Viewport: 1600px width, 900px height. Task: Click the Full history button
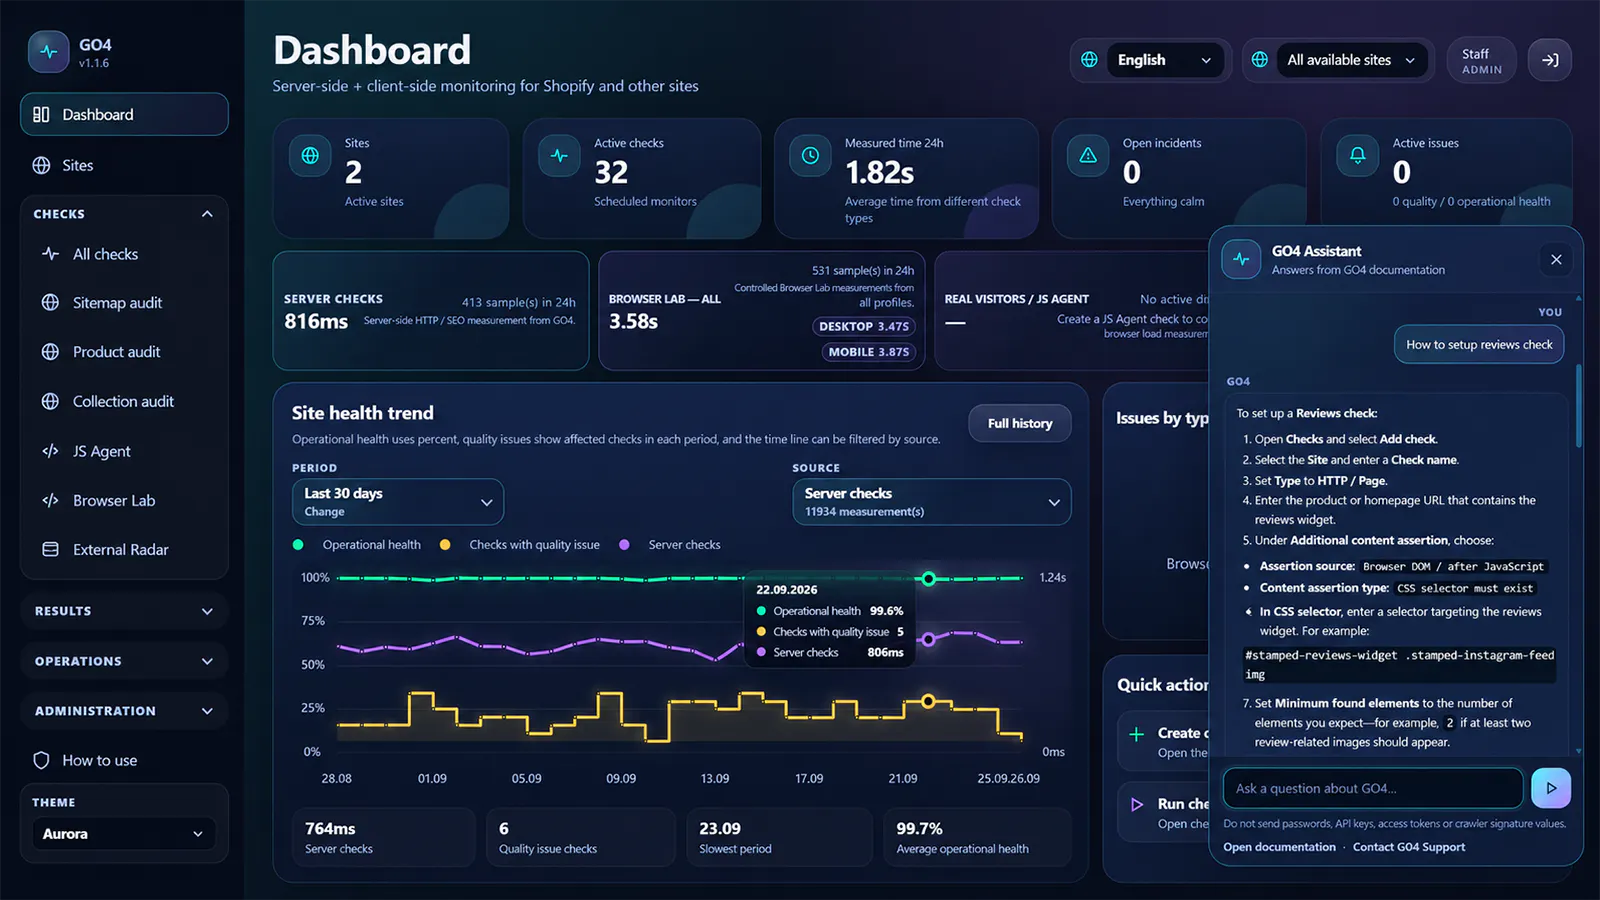[1020, 423]
